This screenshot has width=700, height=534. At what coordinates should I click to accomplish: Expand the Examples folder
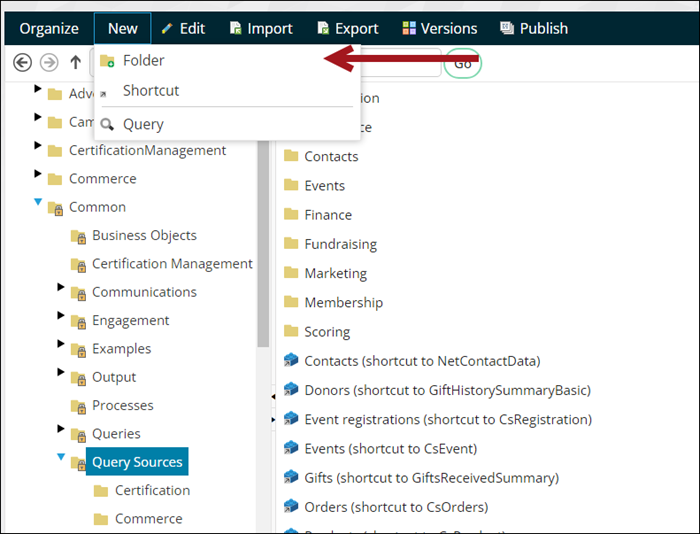(x=61, y=344)
